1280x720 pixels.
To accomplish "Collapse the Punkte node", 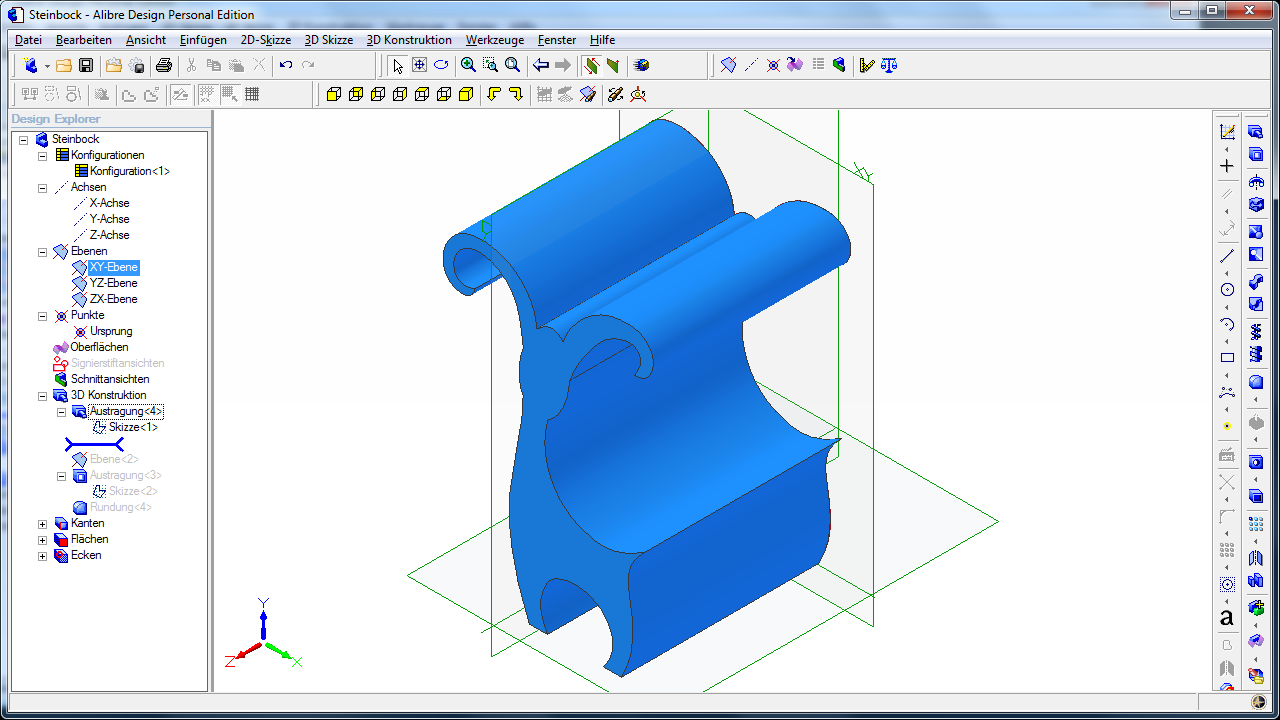I will click(42, 315).
